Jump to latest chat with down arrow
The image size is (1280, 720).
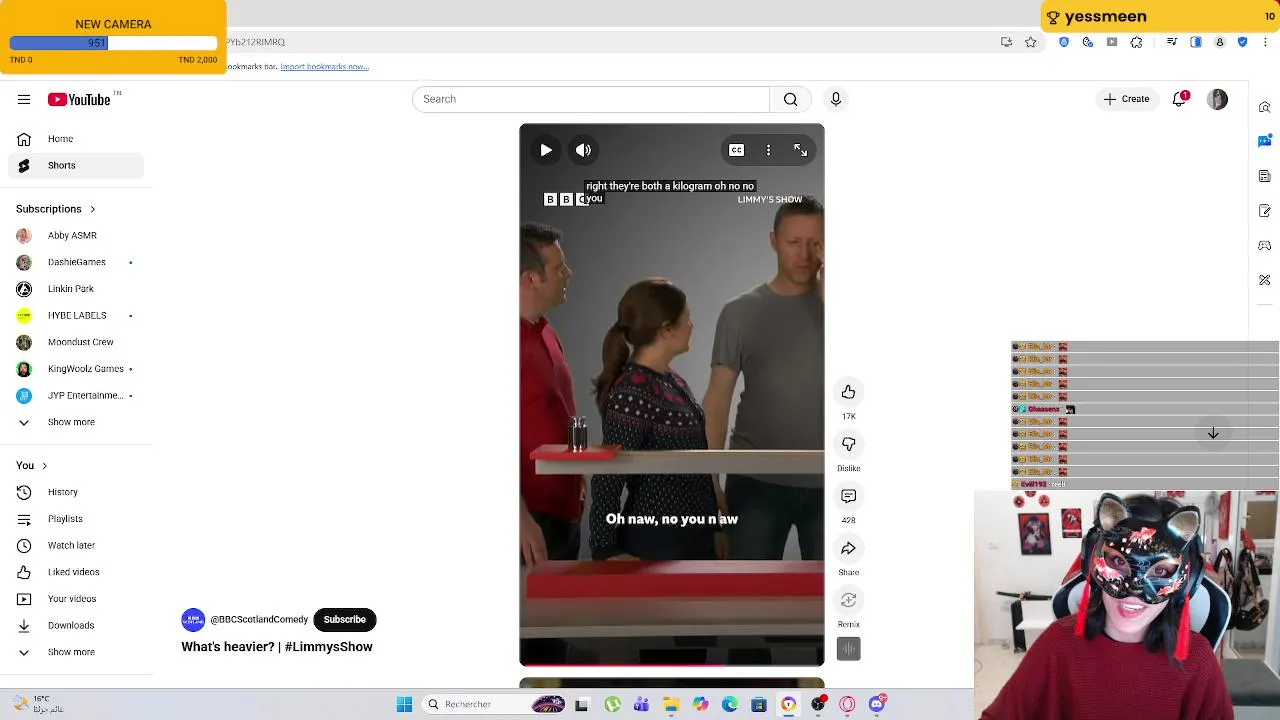tap(1213, 433)
